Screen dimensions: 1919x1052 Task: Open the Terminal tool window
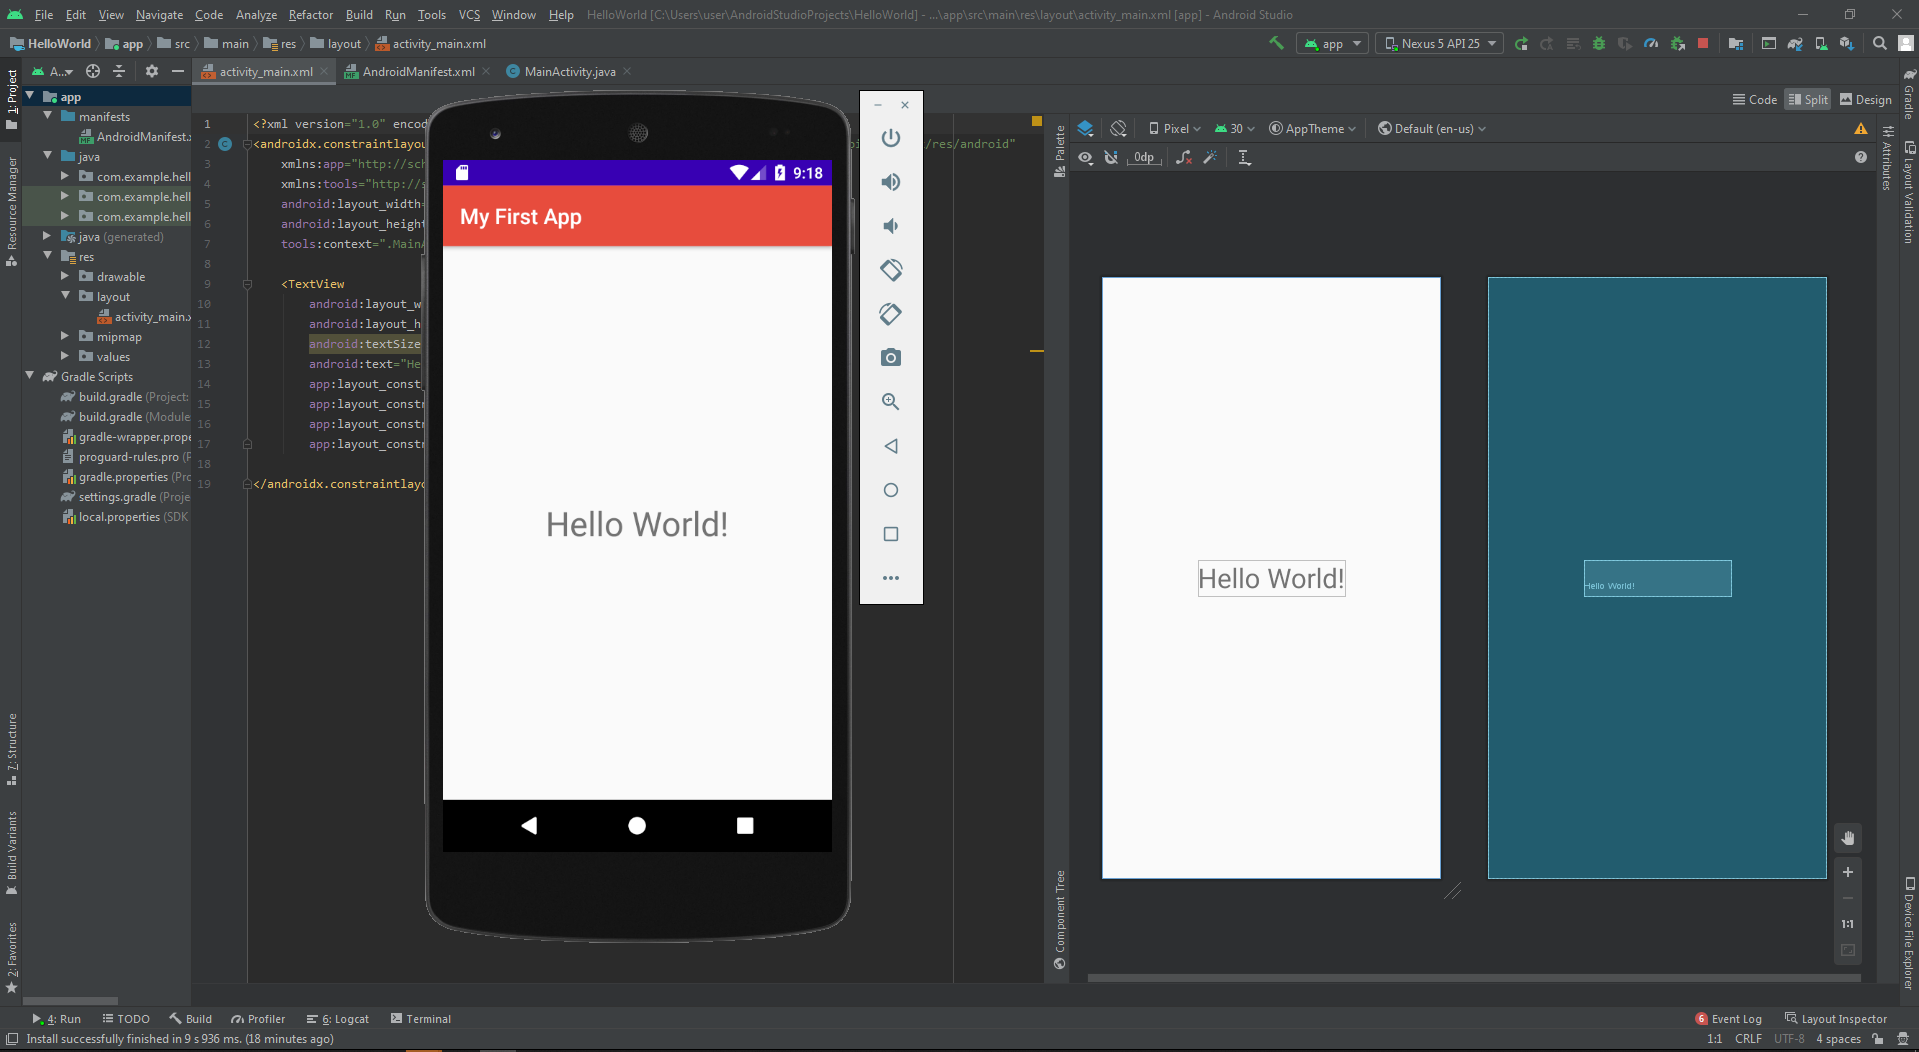421,1019
